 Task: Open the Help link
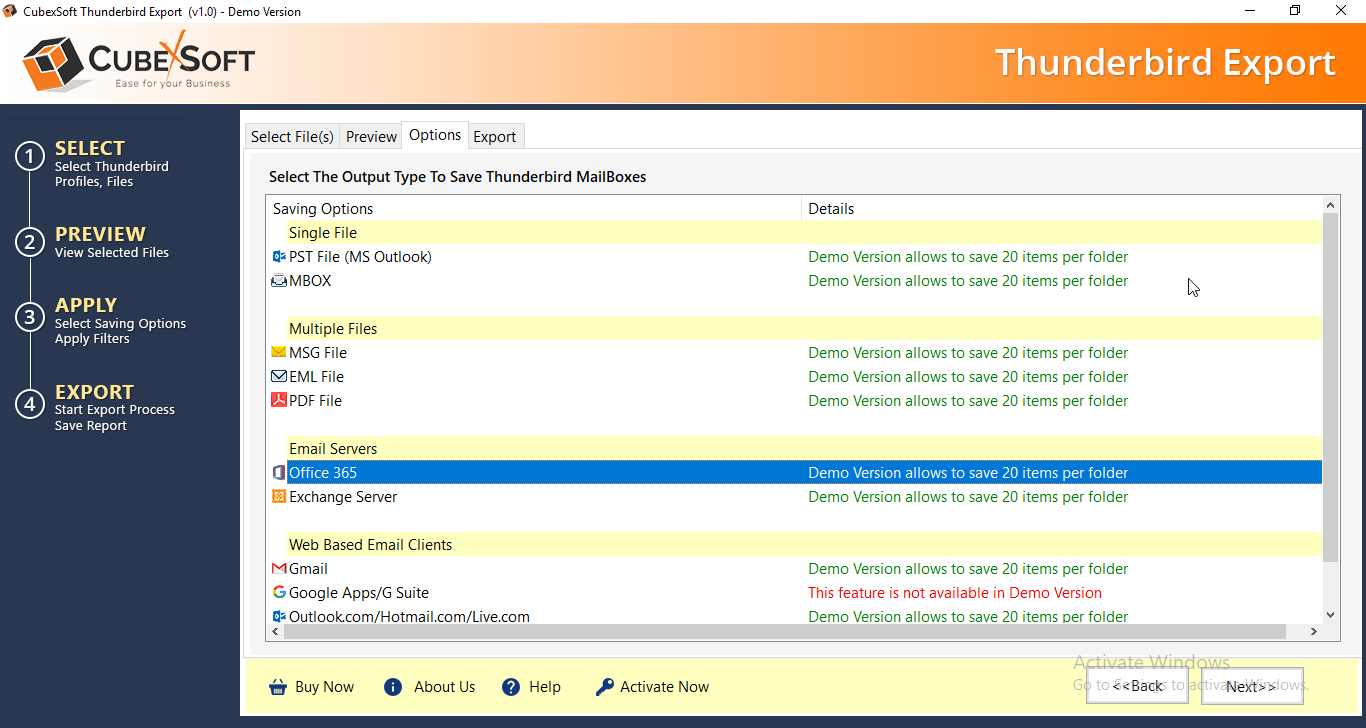pyautogui.click(x=545, y=687)
